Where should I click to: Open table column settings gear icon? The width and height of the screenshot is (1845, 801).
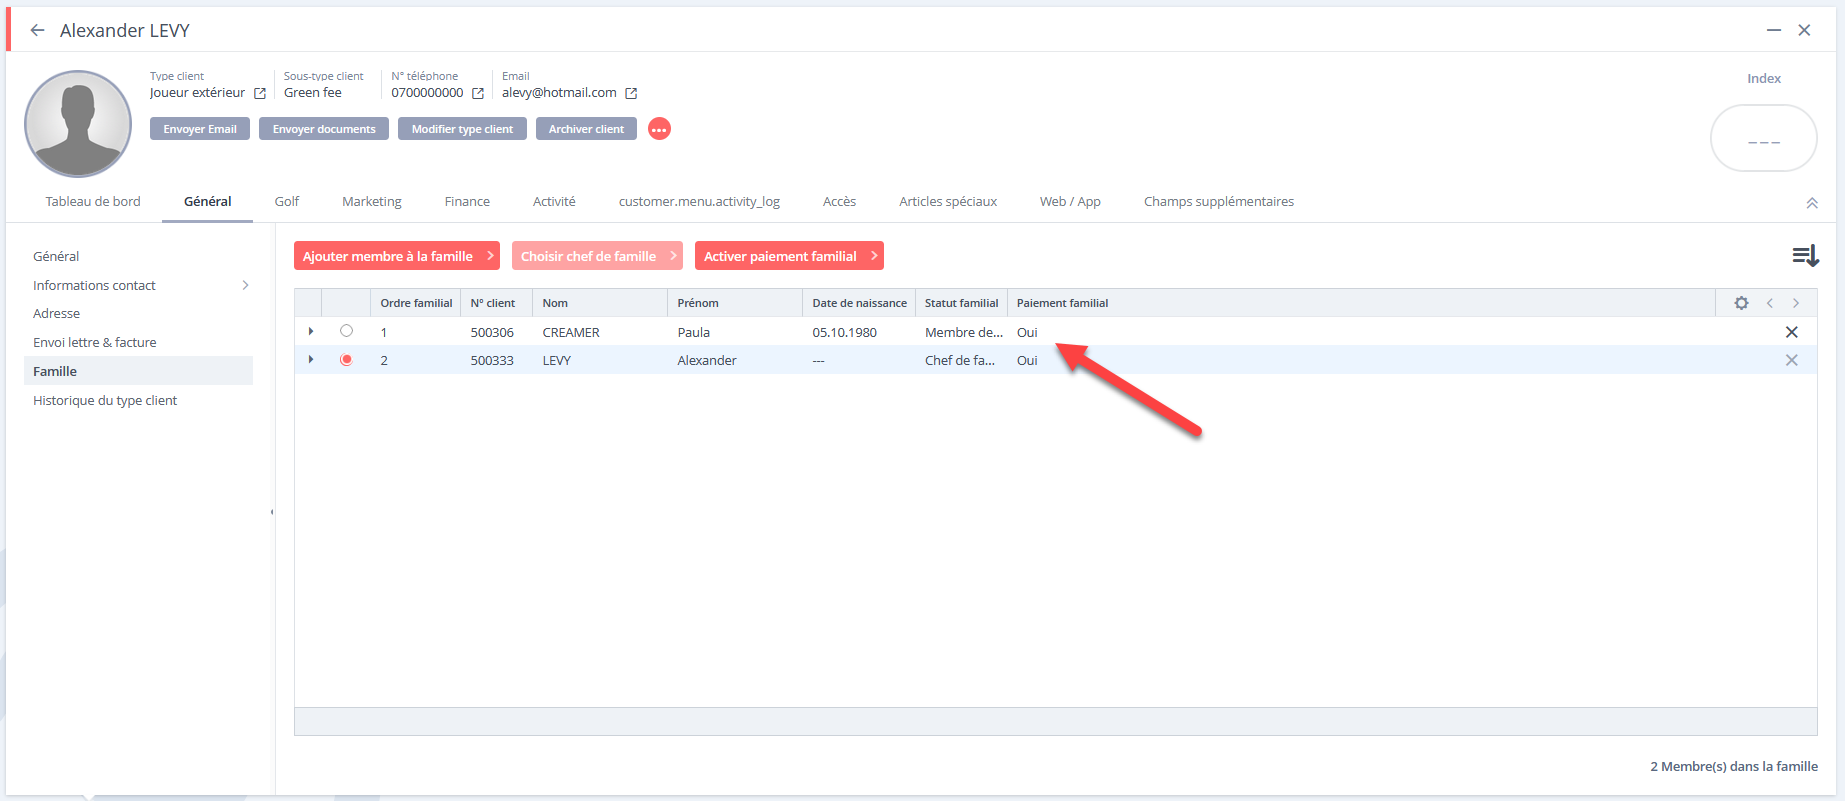click(x=1741, y=303)
